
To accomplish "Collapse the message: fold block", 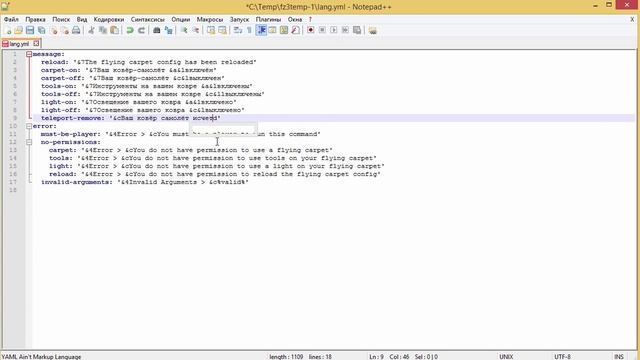I will [x=29, y=54].
